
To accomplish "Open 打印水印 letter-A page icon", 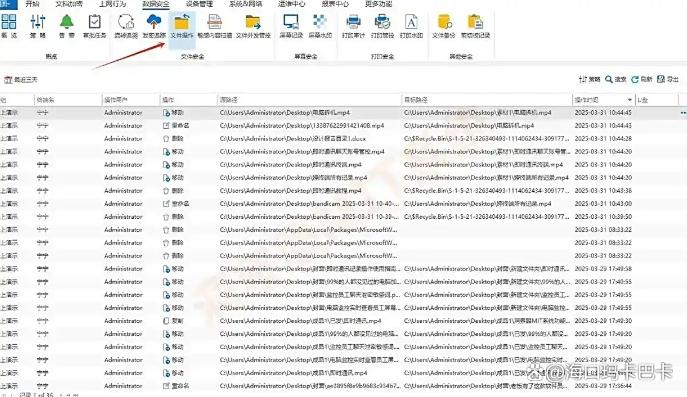I will click(x=411, y=21).
